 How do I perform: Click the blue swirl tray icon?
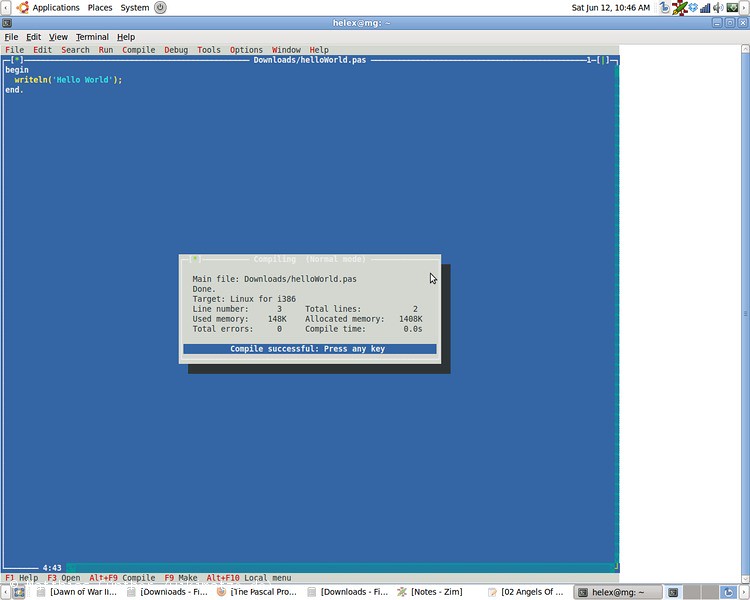pyautogui.click(x=665, y=8)
